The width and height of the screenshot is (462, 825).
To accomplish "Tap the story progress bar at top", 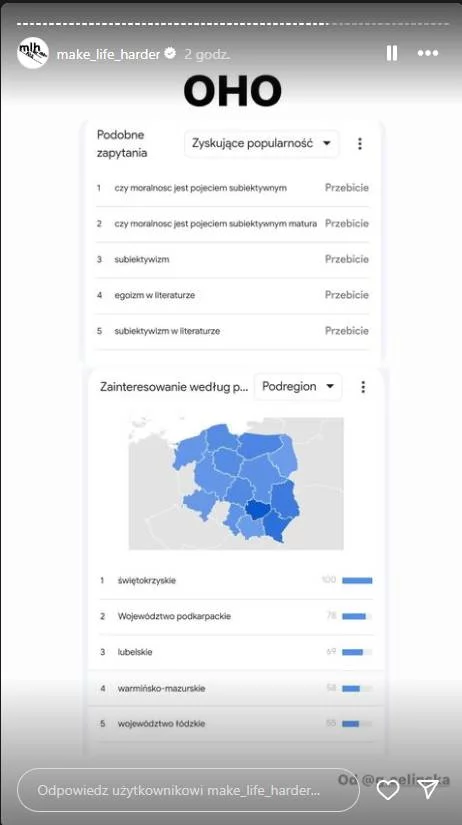I will [x=233, y=24].
